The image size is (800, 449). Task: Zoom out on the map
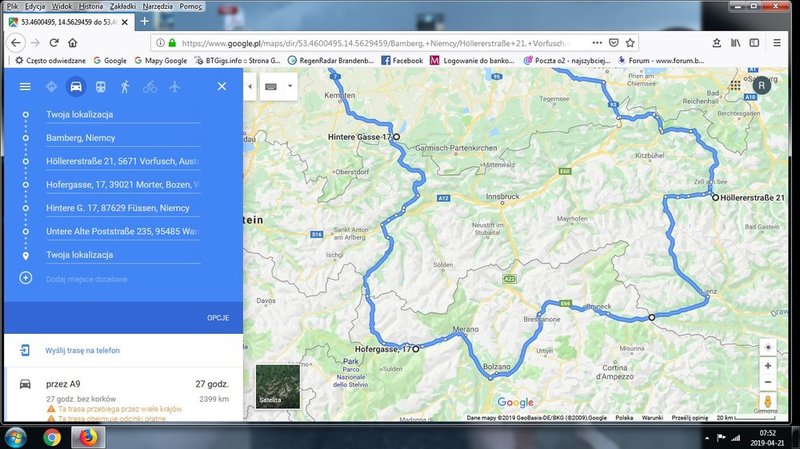click(x=767, y=382)
